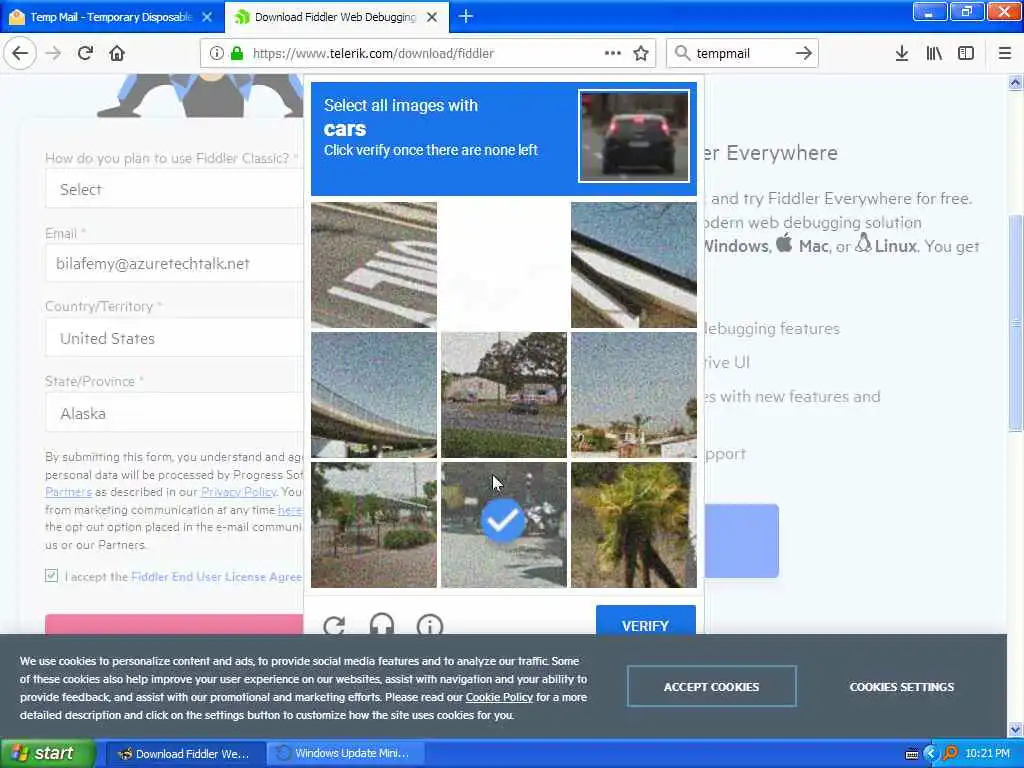Click the page scrollbar down arrow
1024x768 pixels.
pos(1015,729)
